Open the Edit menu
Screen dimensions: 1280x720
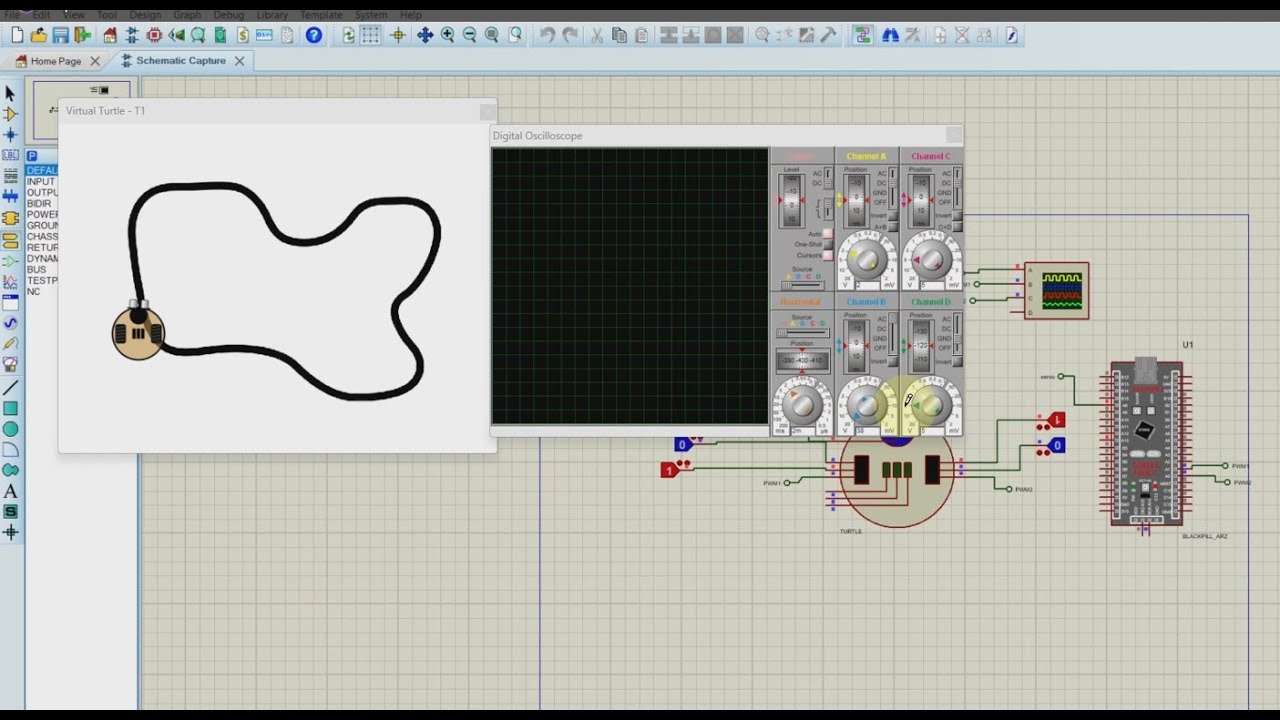click(x=41, y=15)
